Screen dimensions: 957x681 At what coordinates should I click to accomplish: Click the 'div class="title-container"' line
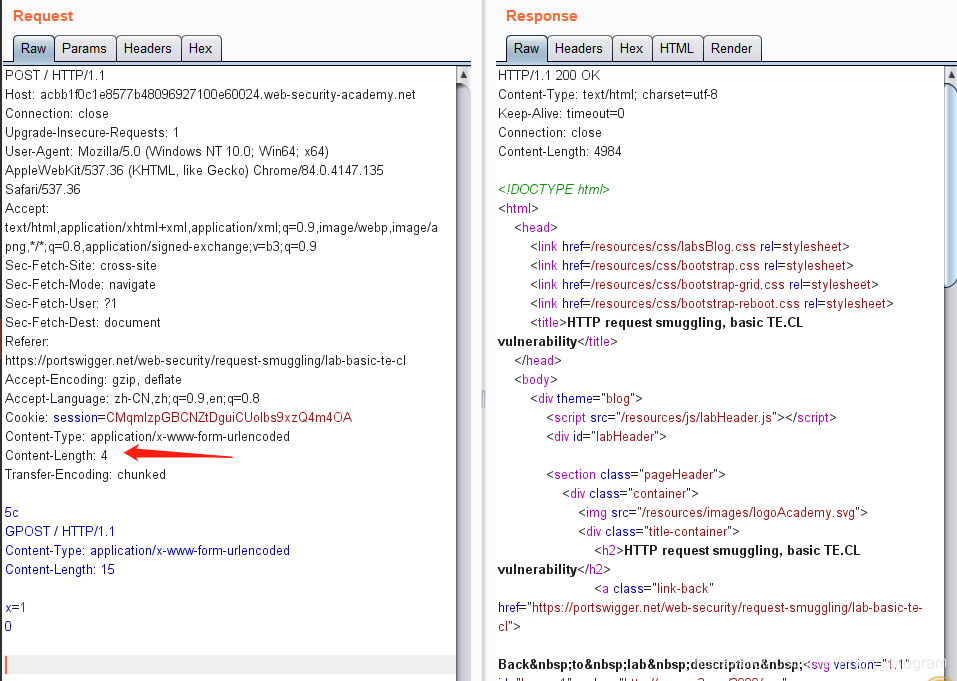(x=659, y=531)
